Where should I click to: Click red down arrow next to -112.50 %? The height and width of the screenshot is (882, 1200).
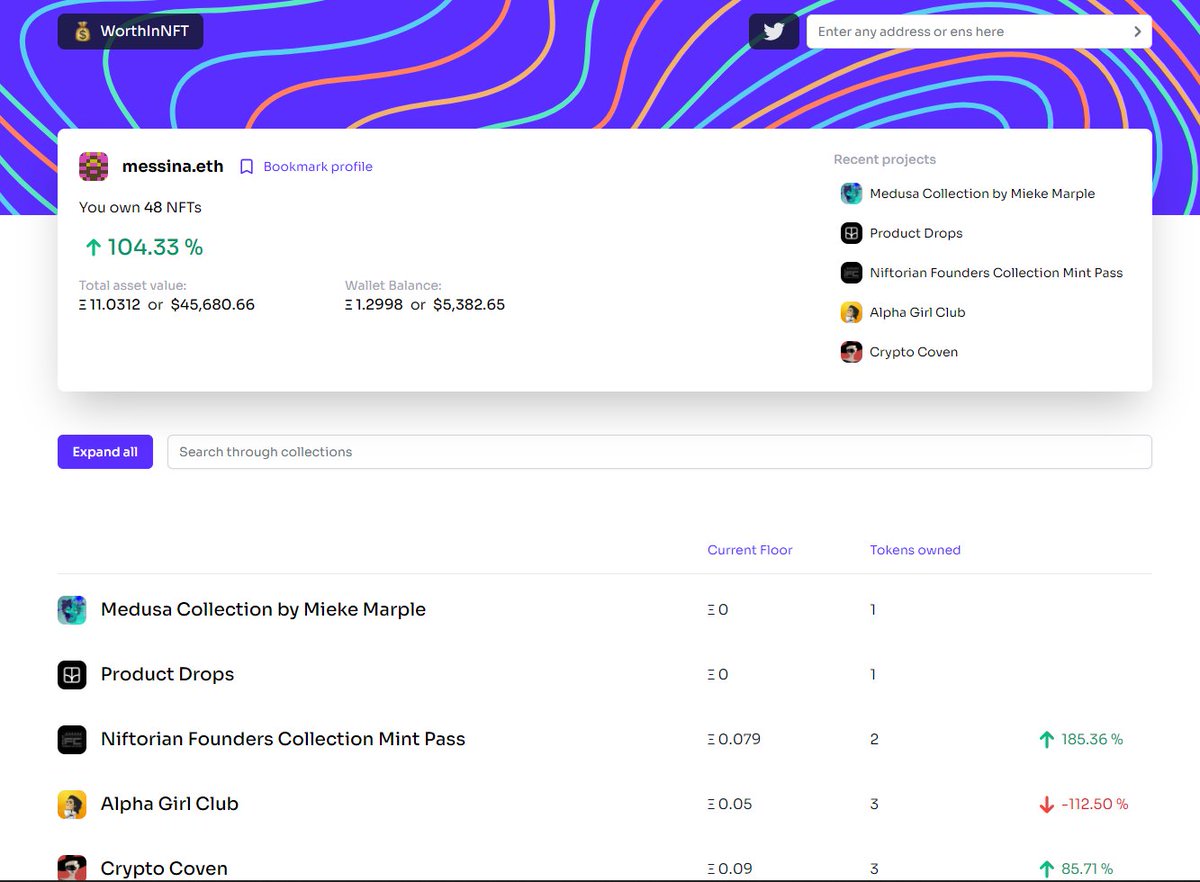pyautogui.click(x=1047, y=804)
